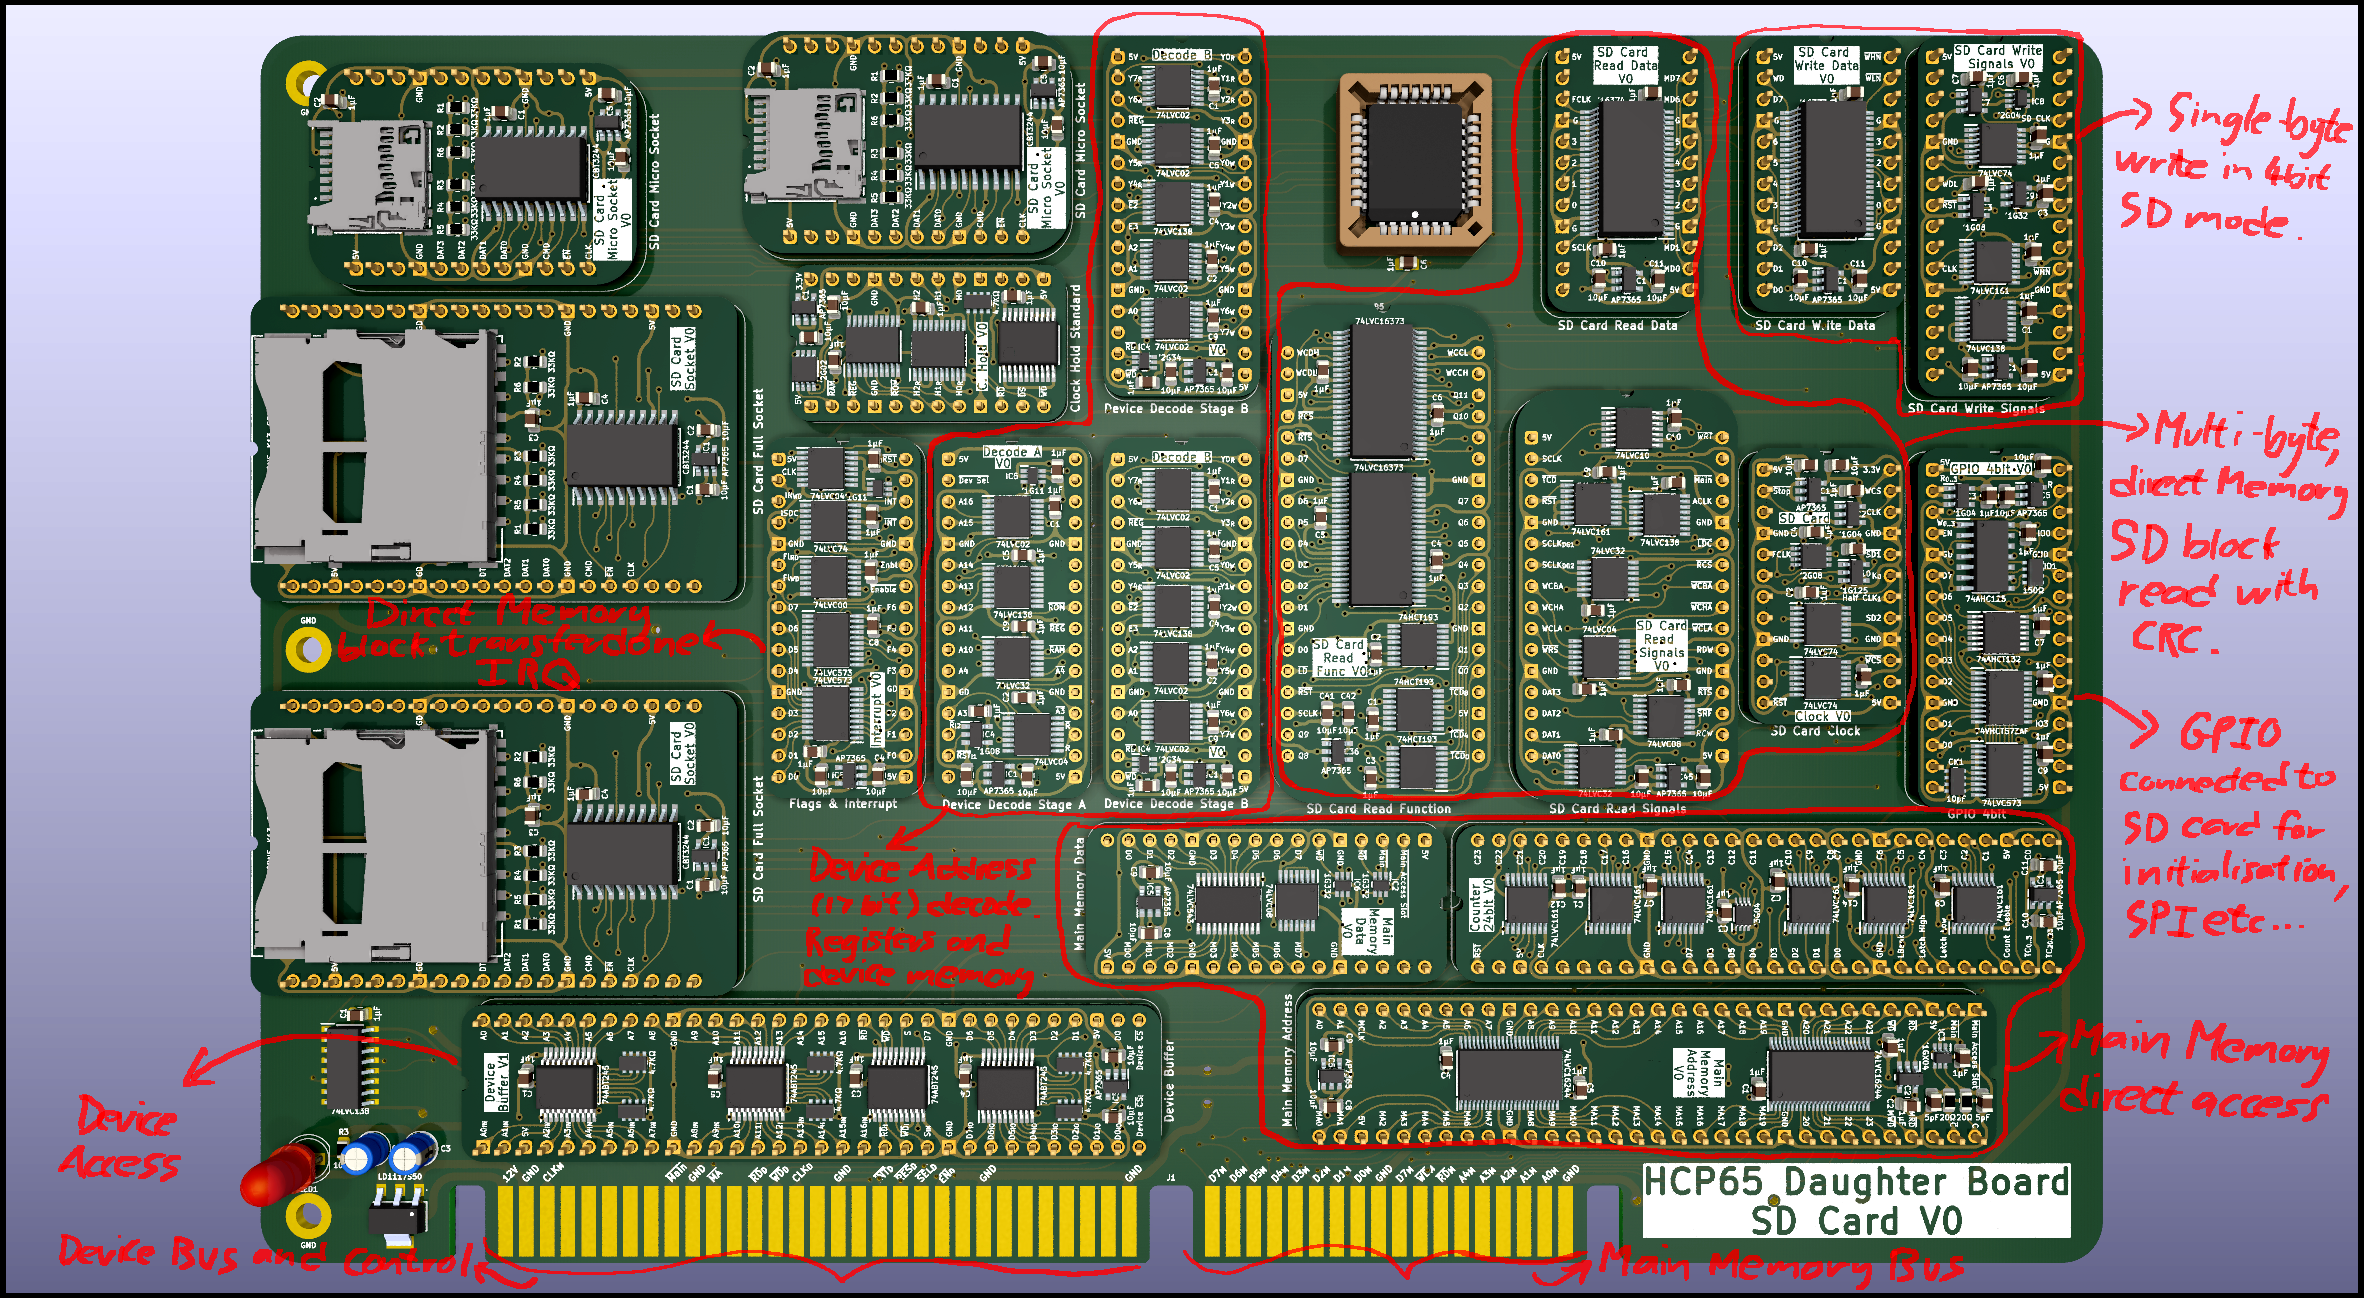
Task: Click the lower full-size SD card socket
Action: [x=375, y=843]
